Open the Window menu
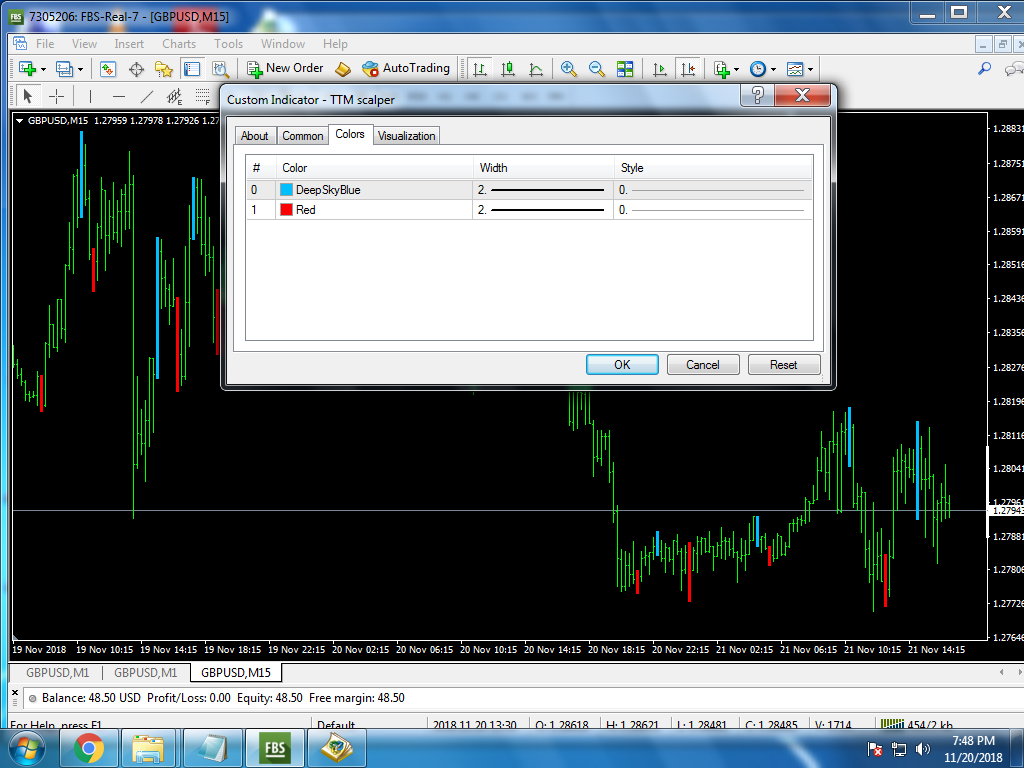The height and width of the screenshot is (768, 1024). coord(283,44)
